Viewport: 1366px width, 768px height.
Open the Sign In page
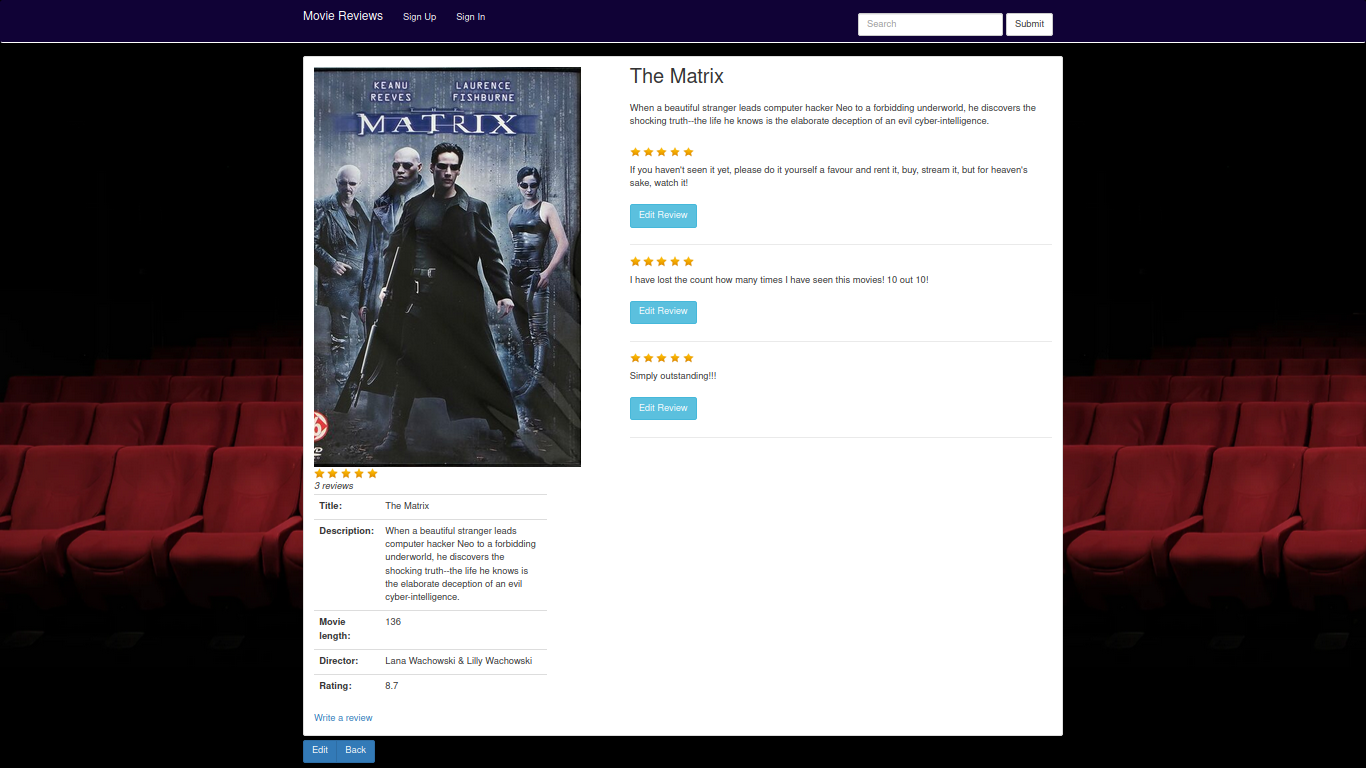pos(471,17)
